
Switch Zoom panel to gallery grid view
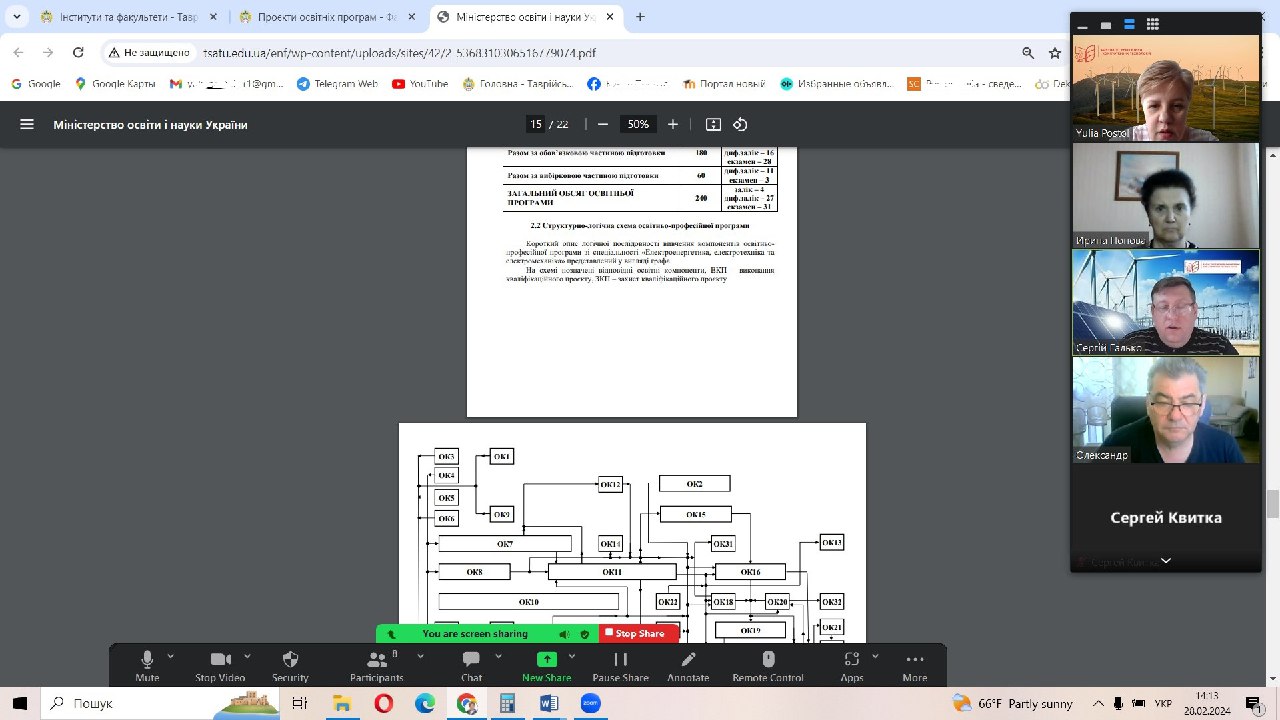pos(1153,25)
